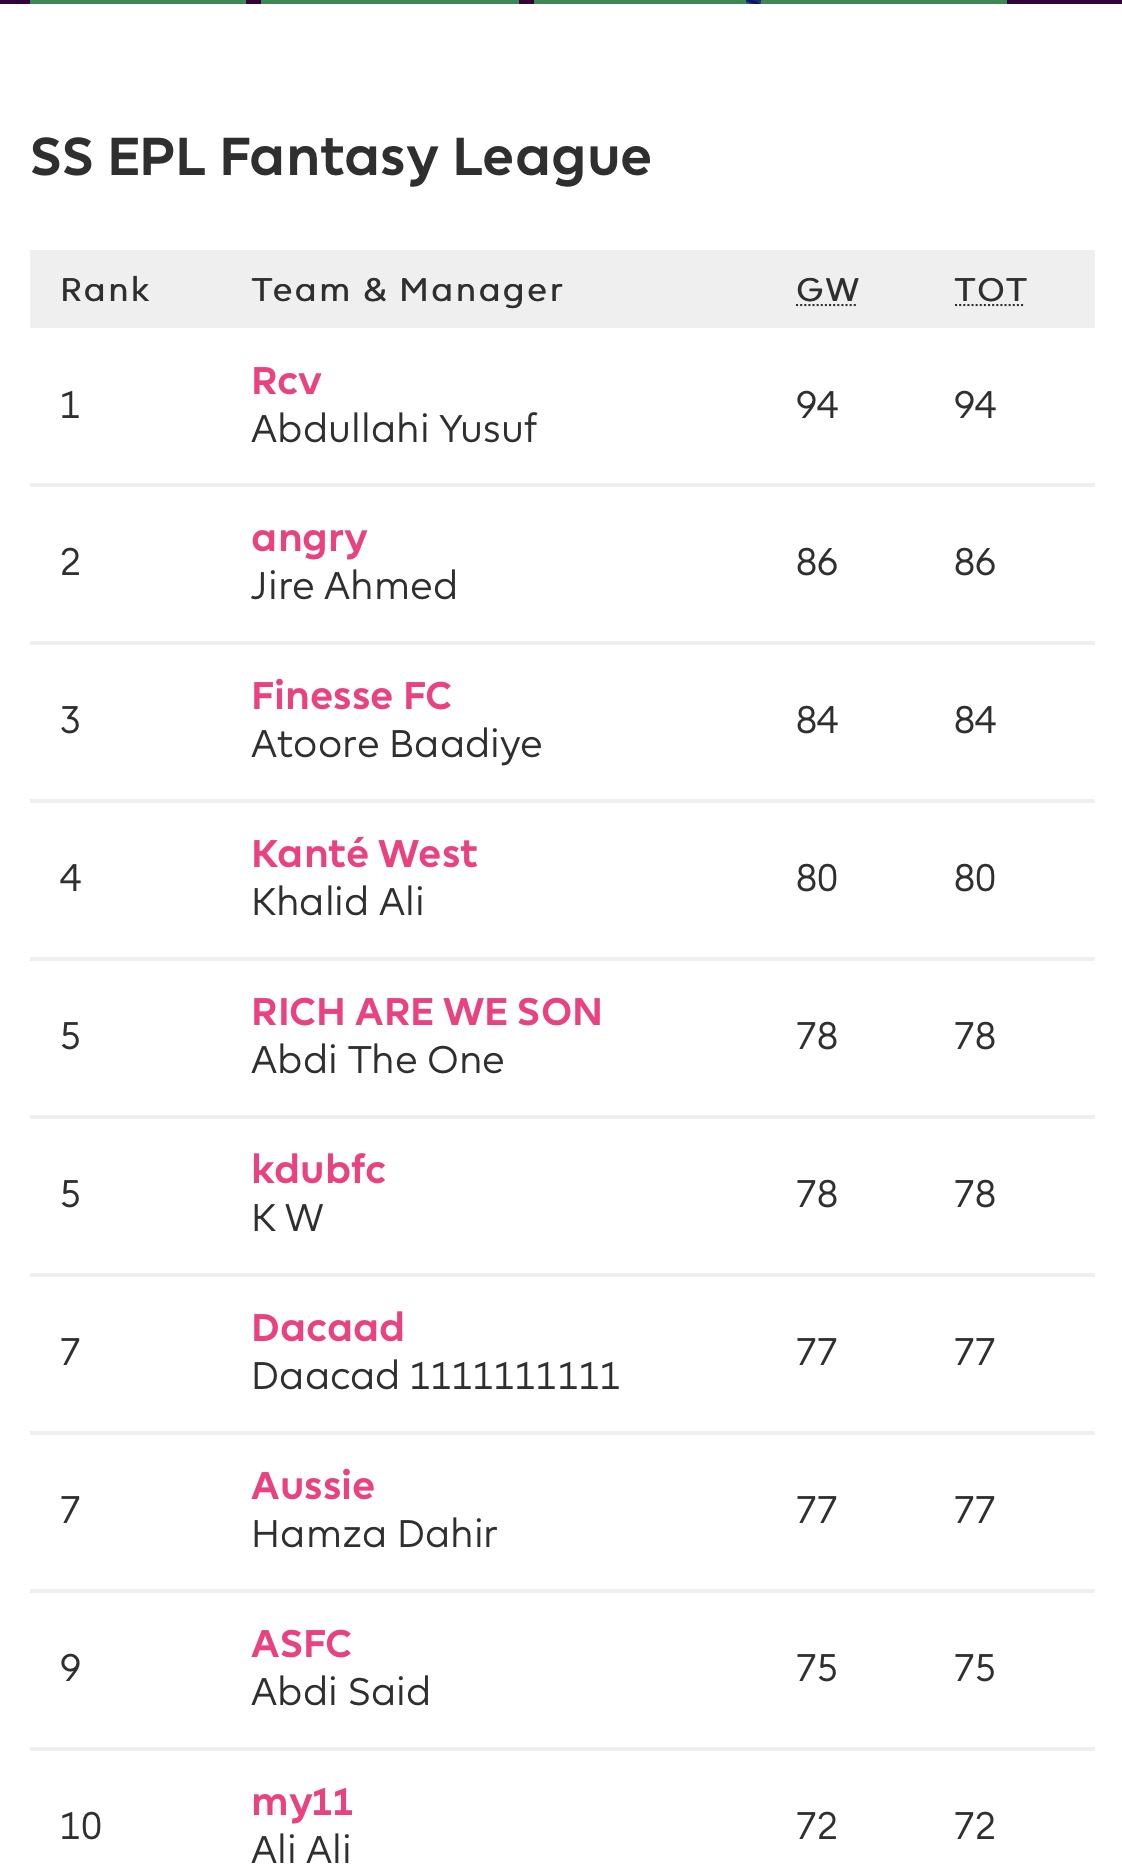The image size is (1122, 1864).
Task: Click the GW column header
Action: (x=827, y=290)
